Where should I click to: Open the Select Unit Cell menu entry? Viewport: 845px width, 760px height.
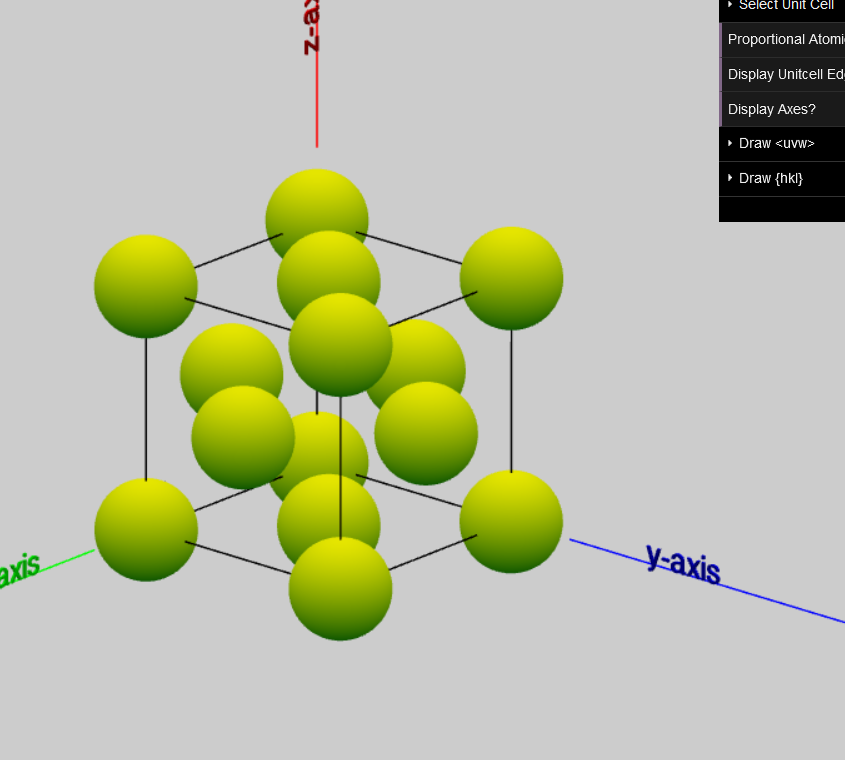787,5
